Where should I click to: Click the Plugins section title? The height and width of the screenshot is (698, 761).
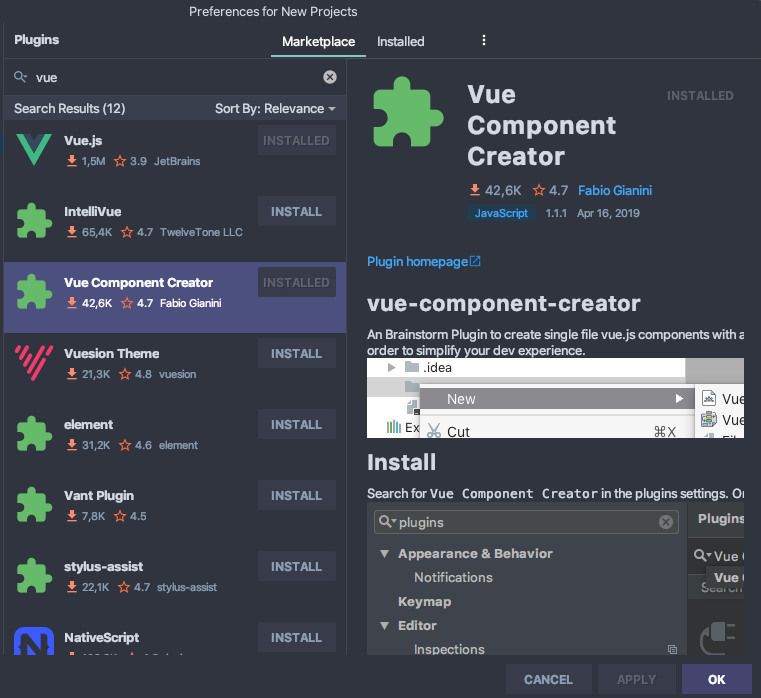pos(36,40)
